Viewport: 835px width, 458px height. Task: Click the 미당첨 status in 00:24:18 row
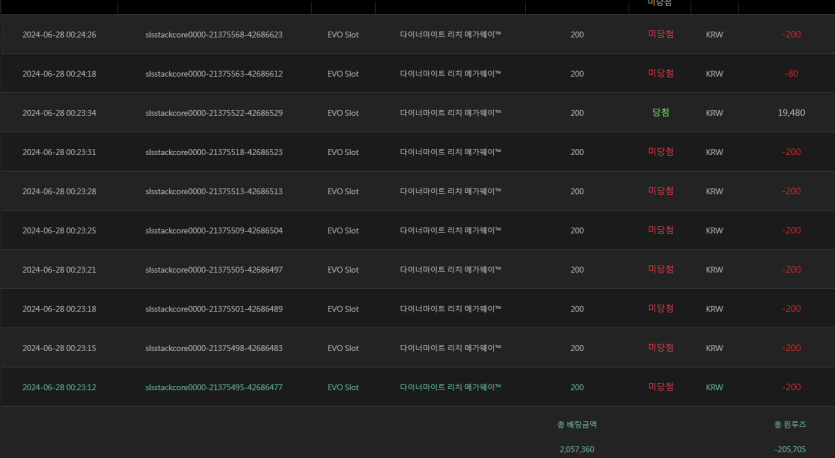[661, 73]
